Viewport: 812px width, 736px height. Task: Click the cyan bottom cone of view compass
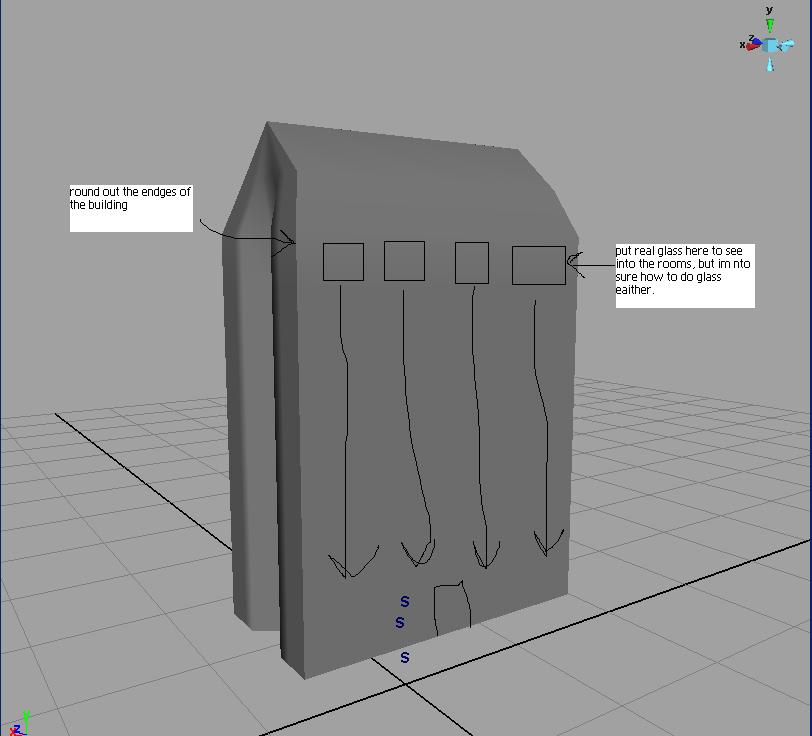770,65
